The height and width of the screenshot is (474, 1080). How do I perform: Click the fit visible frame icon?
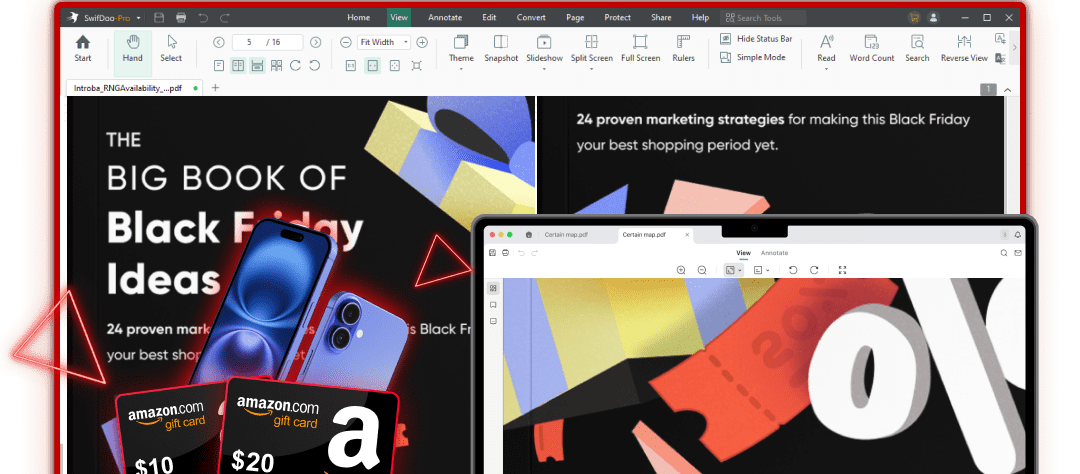417,65
